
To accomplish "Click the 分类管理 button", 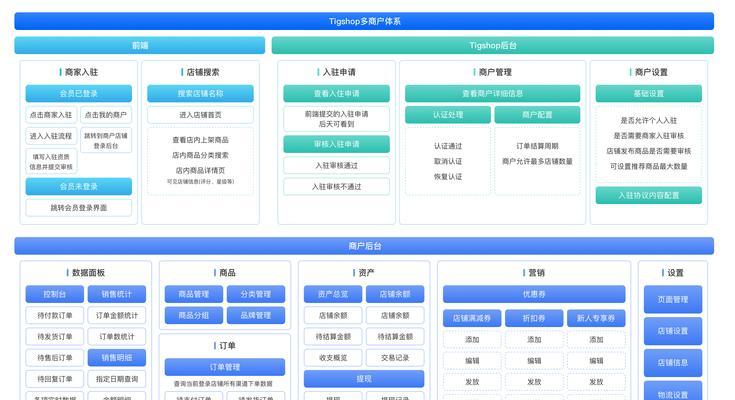I will click(x=256, y=294).
